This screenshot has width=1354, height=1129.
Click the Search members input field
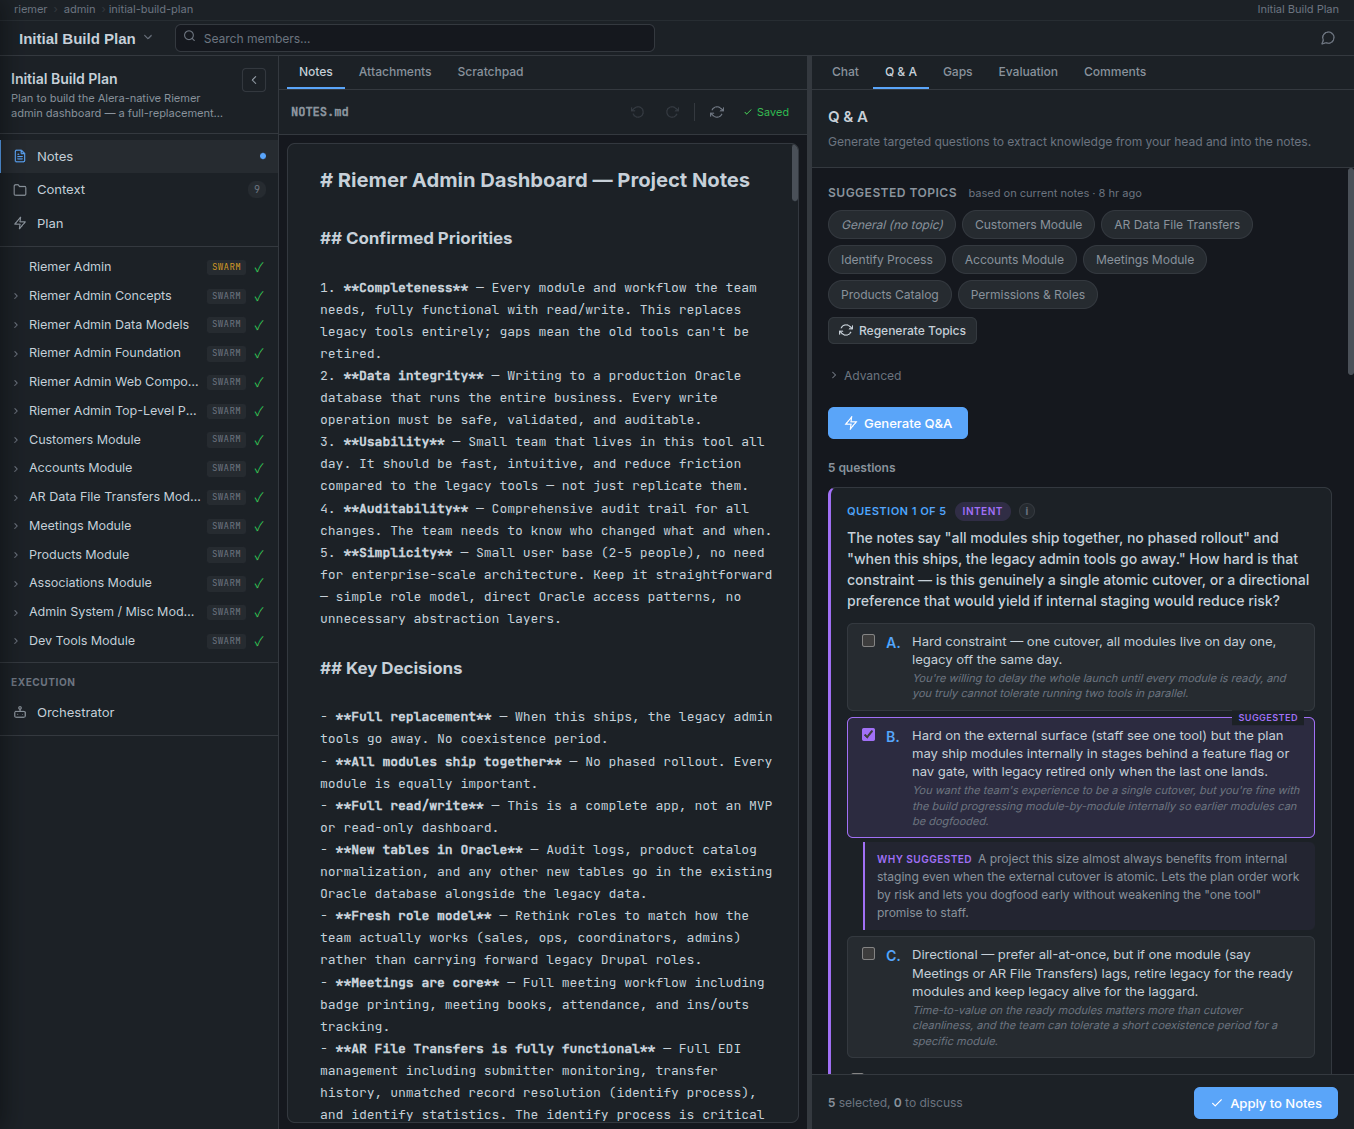(415, 38)
